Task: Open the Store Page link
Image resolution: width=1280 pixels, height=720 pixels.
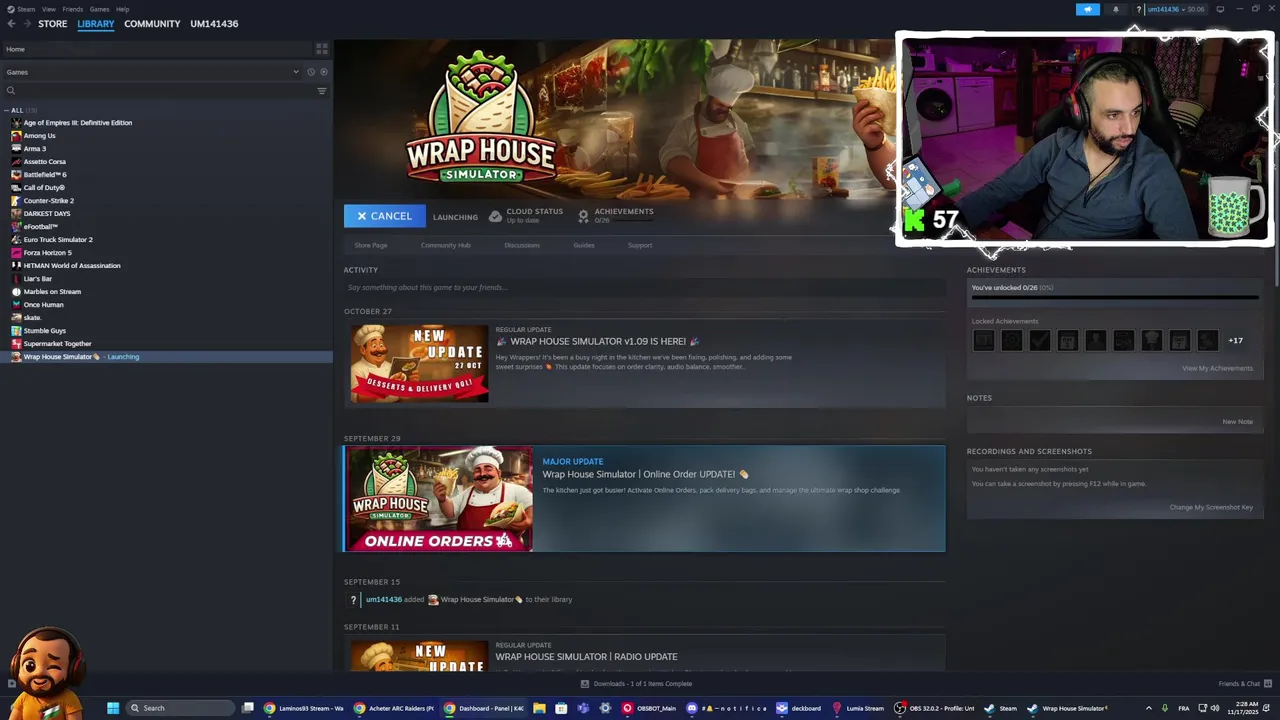Action: tap(370, 245)
